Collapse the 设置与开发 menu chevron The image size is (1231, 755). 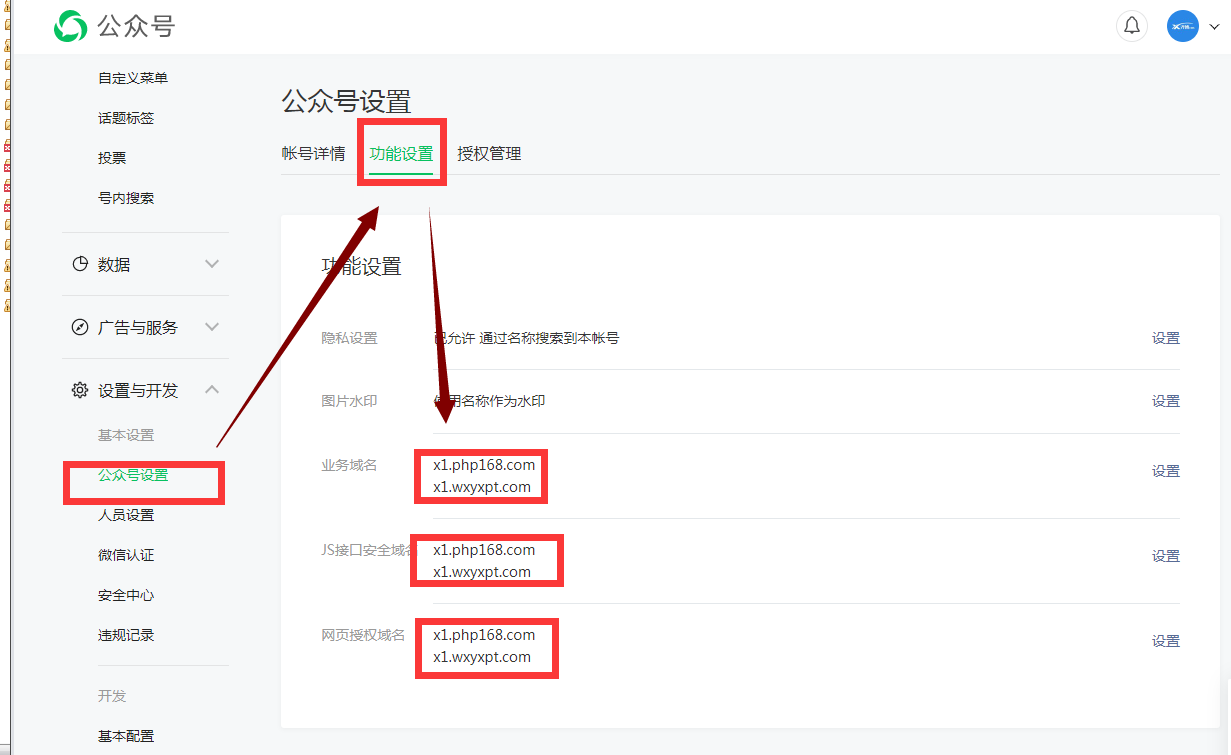coord(212,390)
